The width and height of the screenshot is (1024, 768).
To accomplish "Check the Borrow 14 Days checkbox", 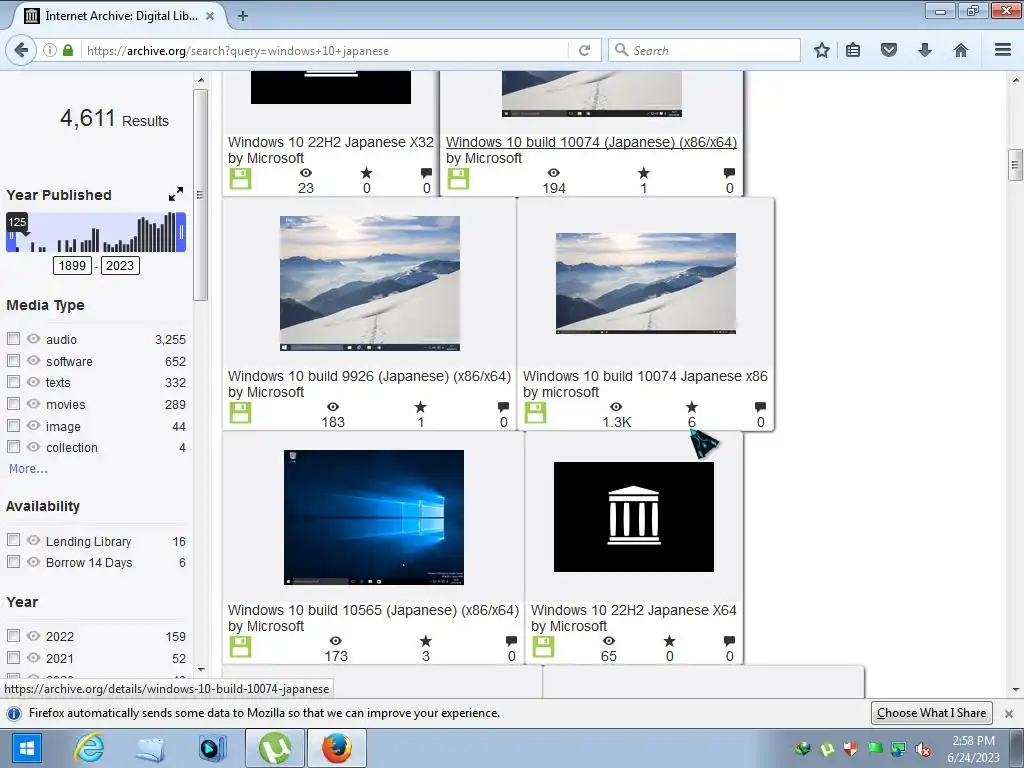I will (x=13, y=562).
